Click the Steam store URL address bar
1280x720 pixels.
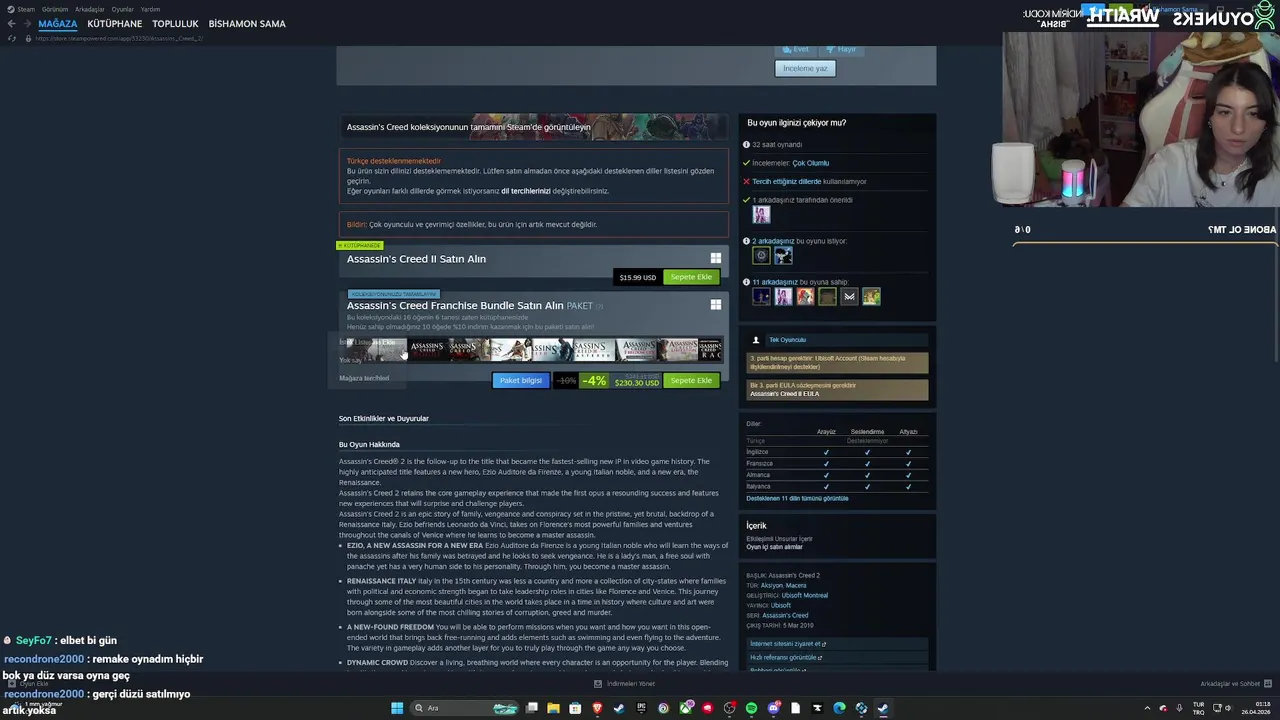(x=120, y=38)
